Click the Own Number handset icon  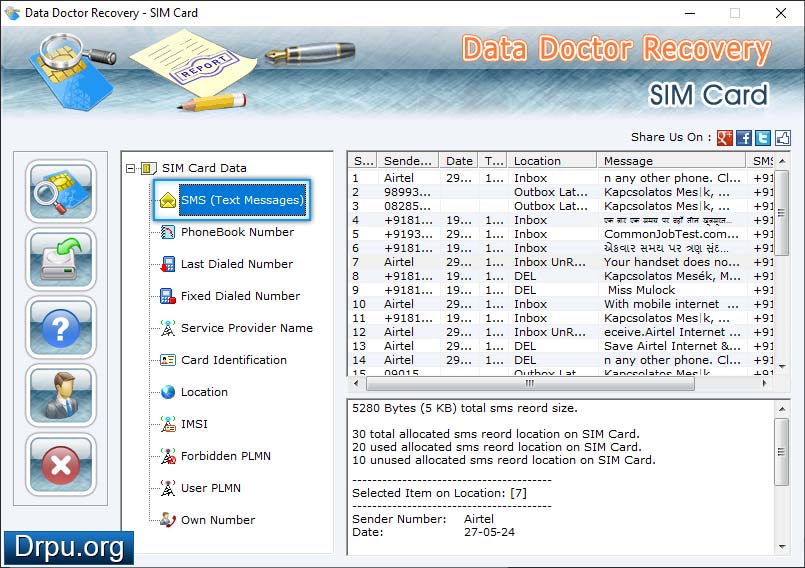point(167,520)
